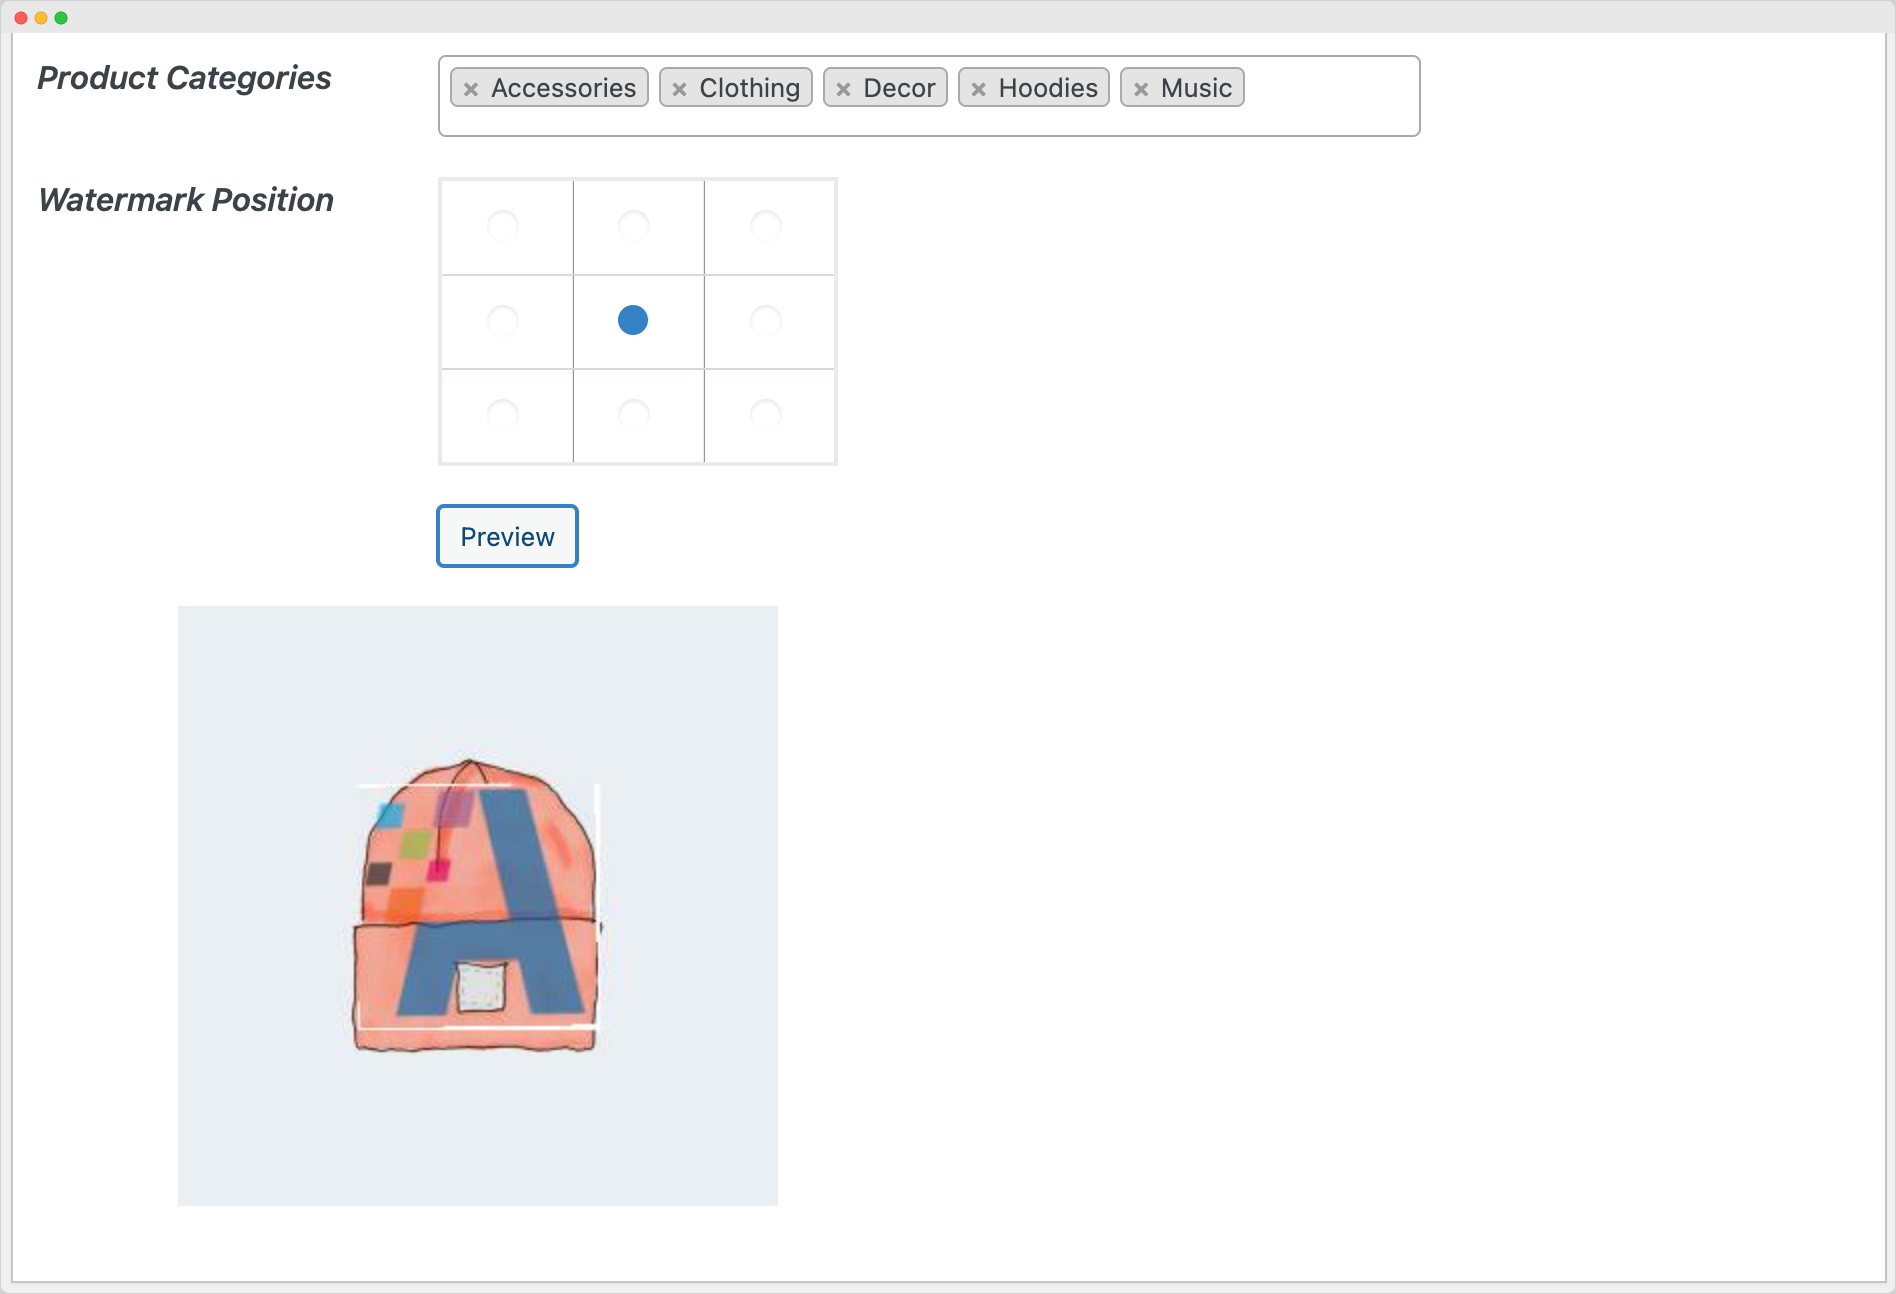Remove the Decor category tag

coord(844,88)
